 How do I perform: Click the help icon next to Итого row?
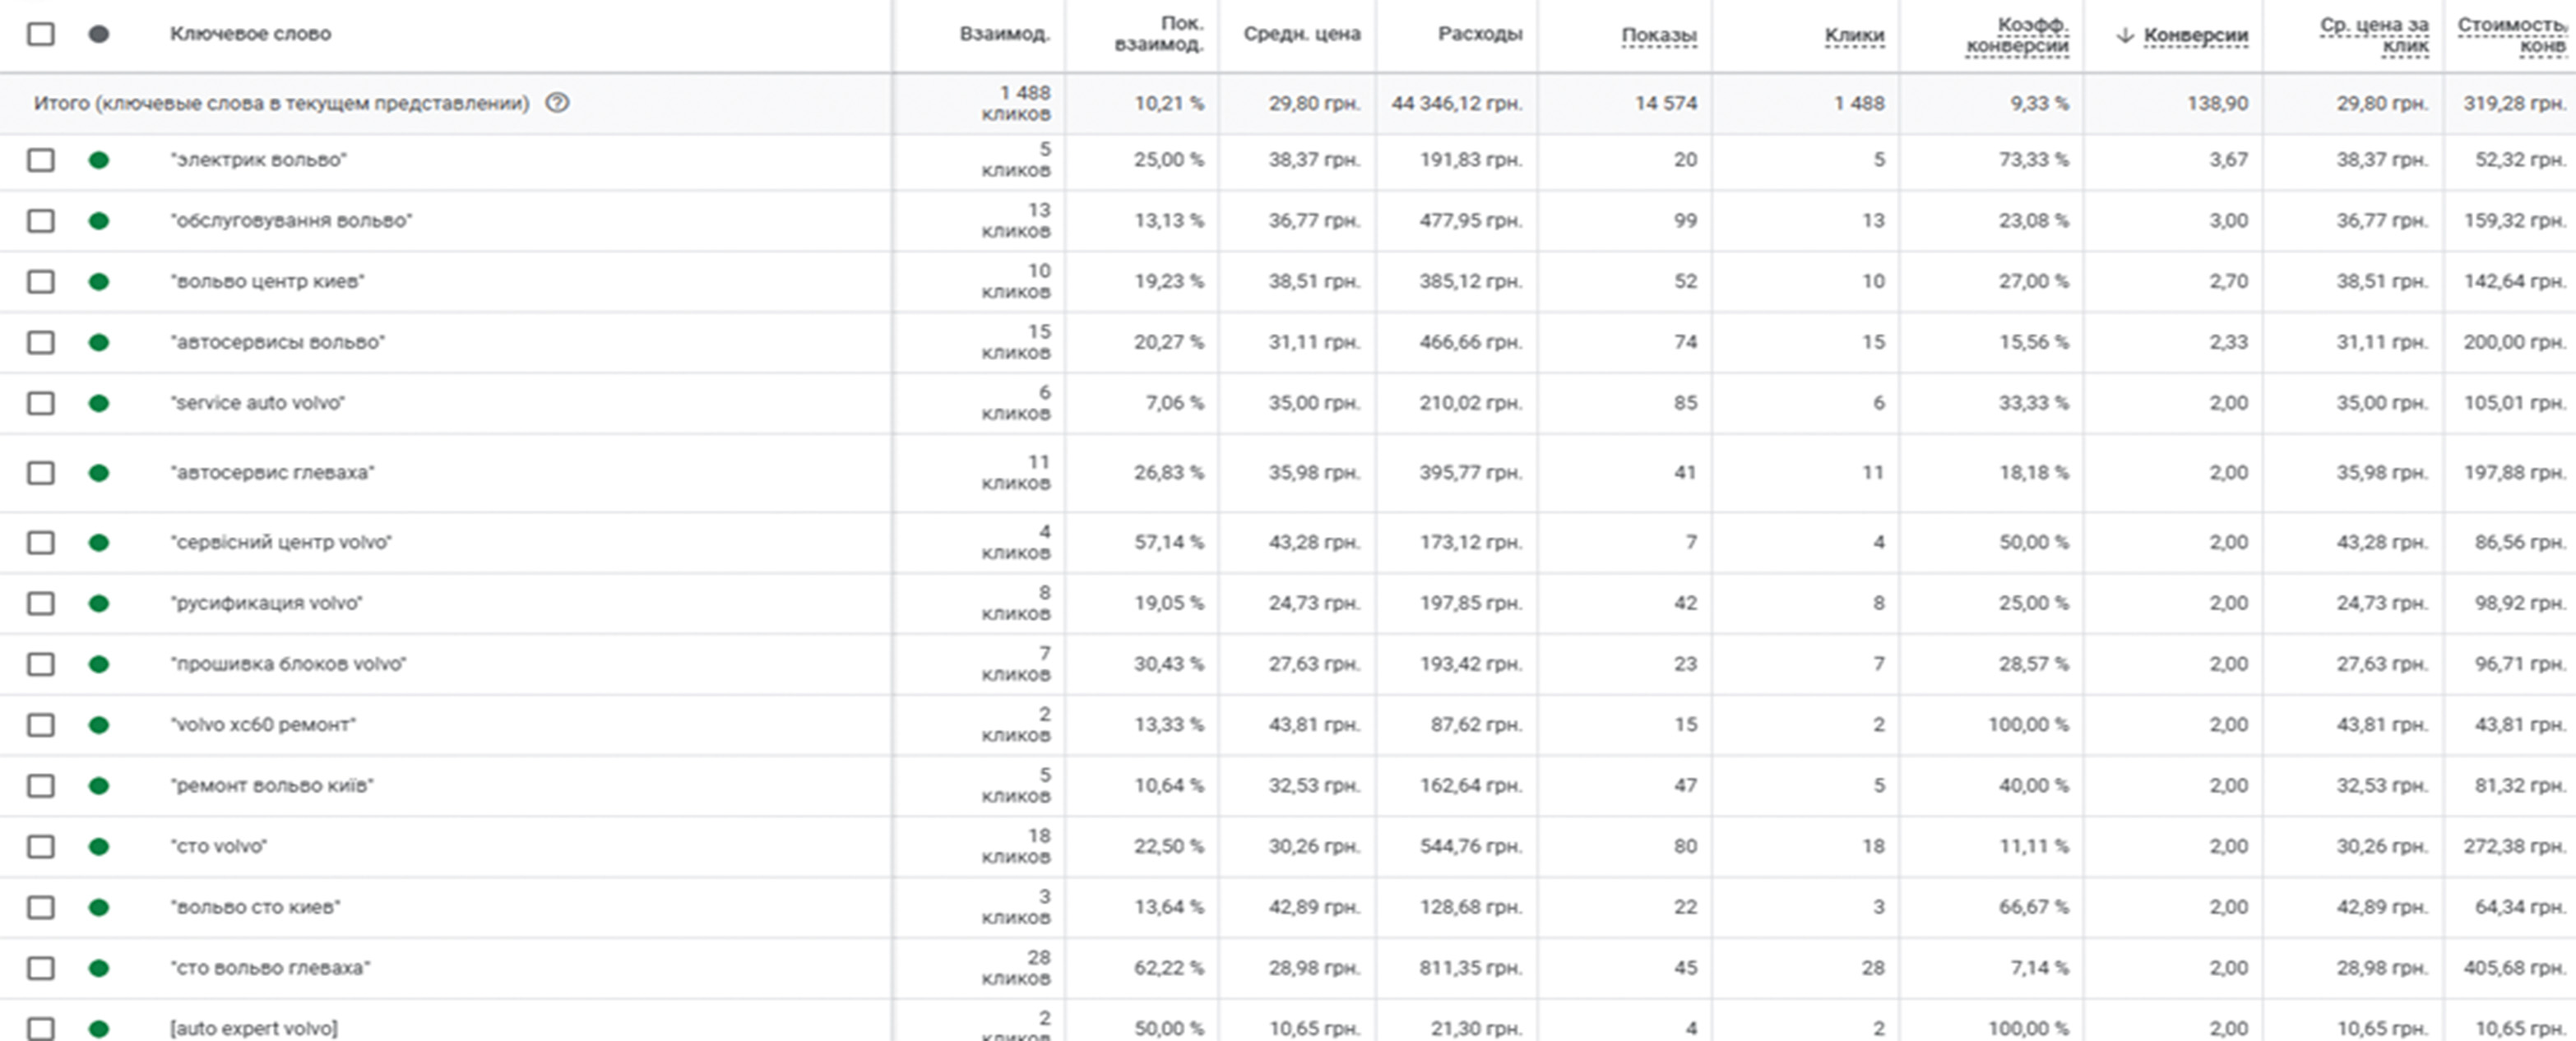tap(557, 103)
